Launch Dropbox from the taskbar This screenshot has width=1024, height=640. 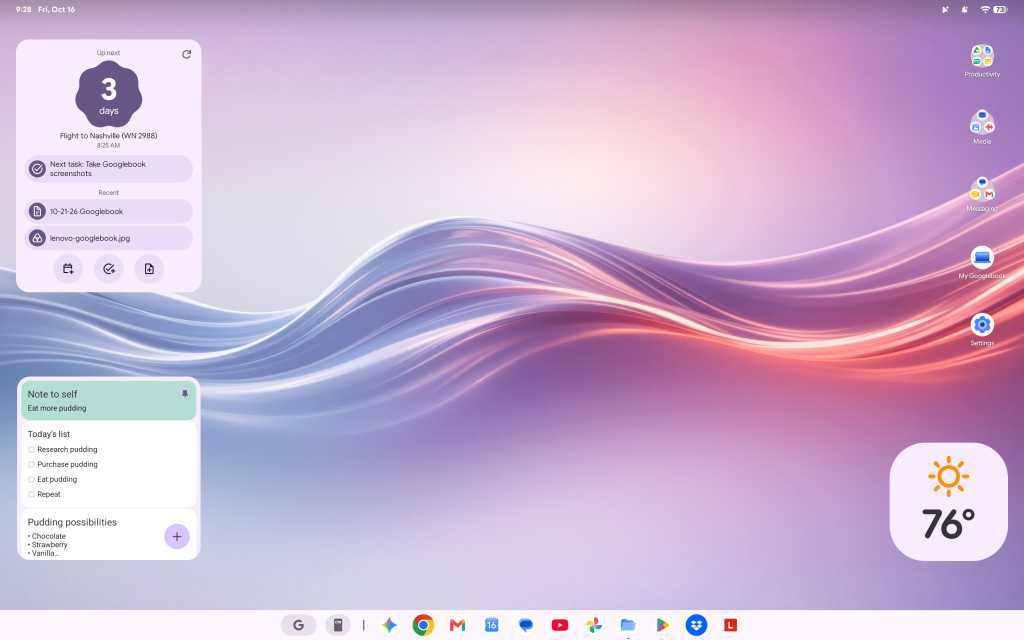(696, 625)
